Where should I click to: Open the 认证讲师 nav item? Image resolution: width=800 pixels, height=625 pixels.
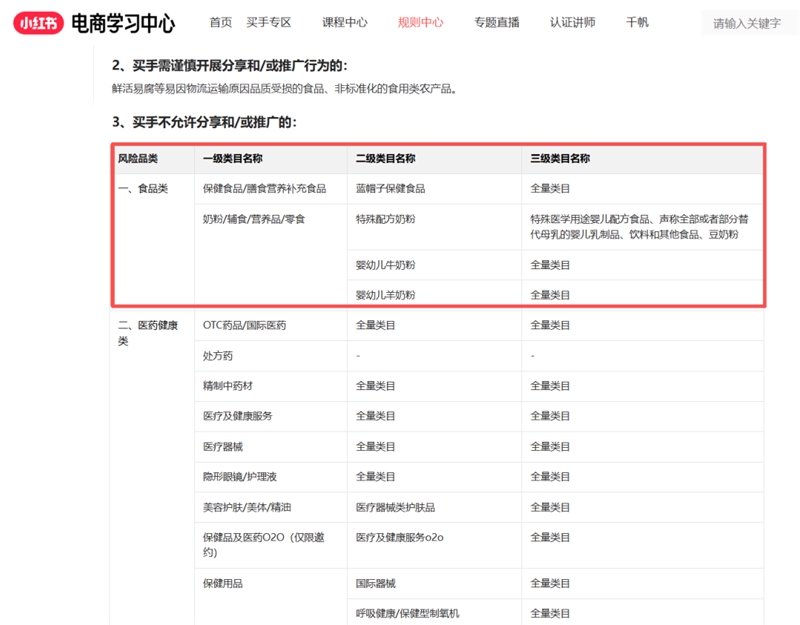pos(572,22)
